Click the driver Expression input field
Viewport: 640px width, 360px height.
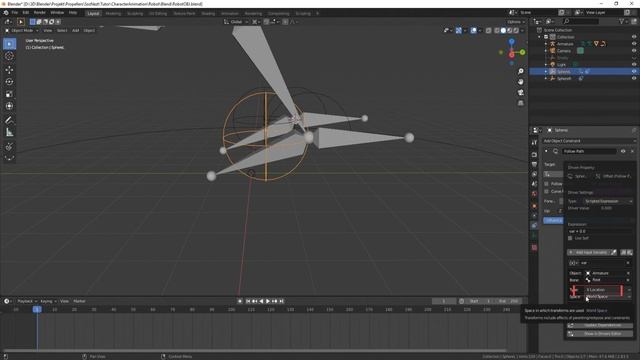600,231
